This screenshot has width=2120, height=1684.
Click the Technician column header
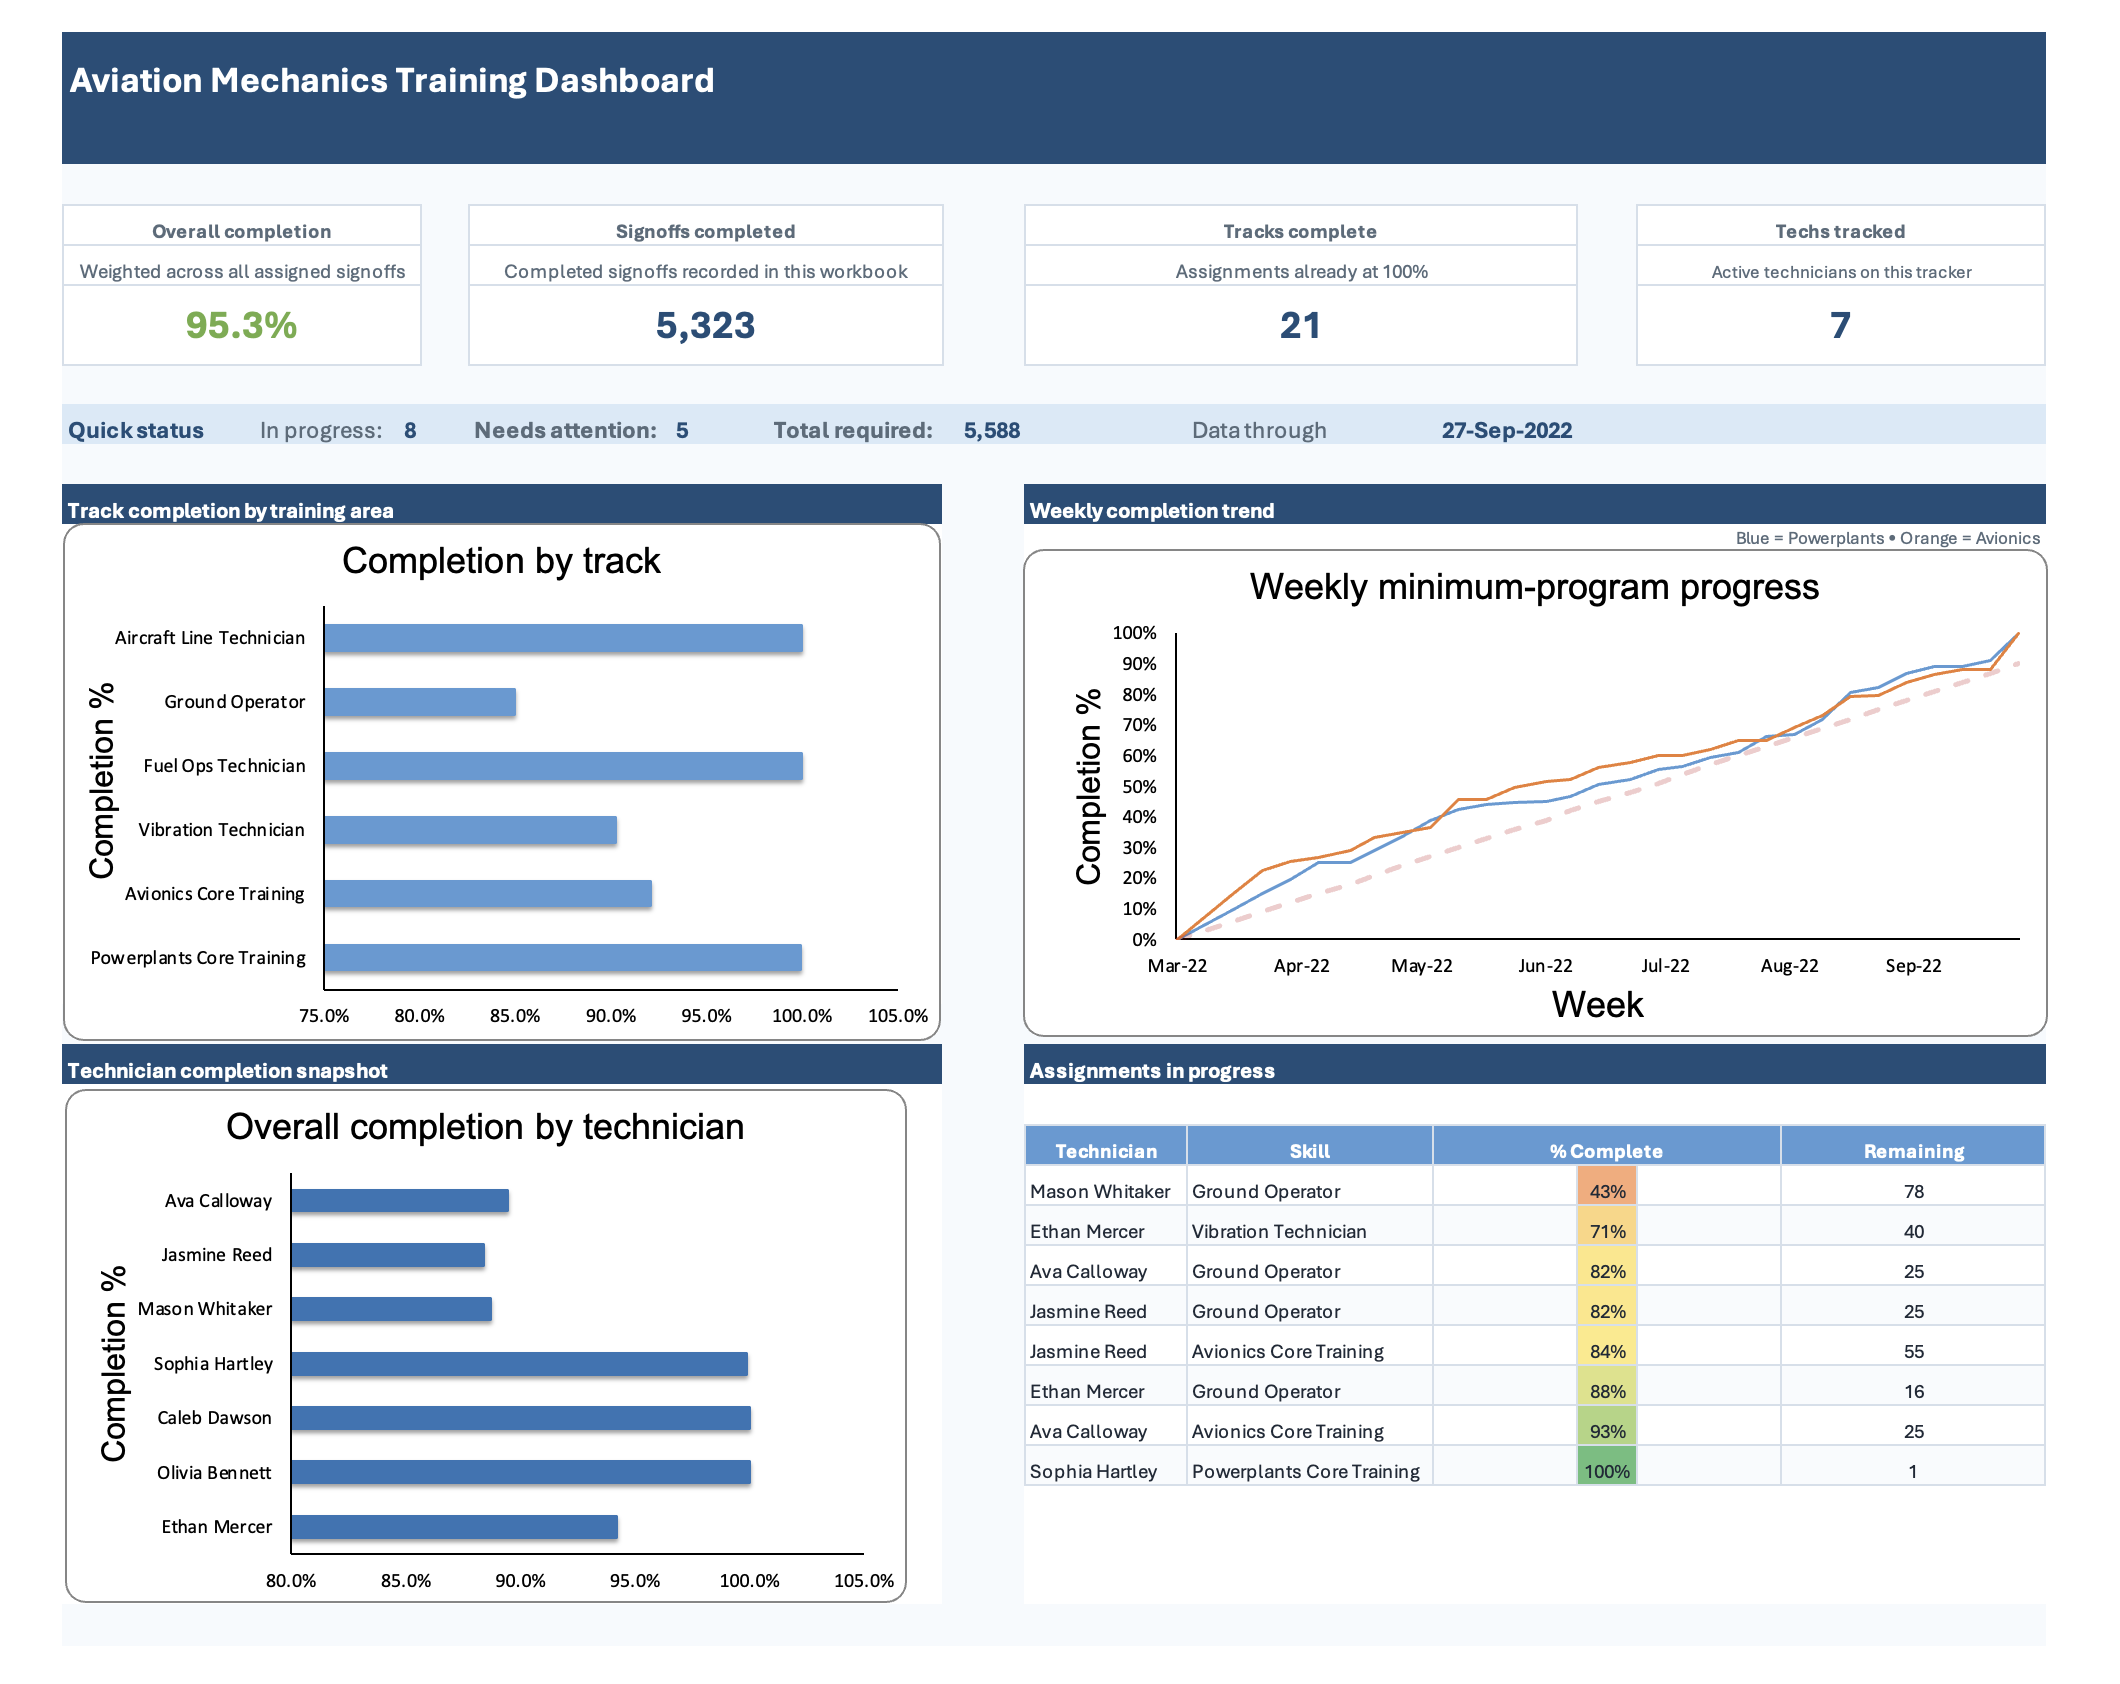pos(1105,1150)
